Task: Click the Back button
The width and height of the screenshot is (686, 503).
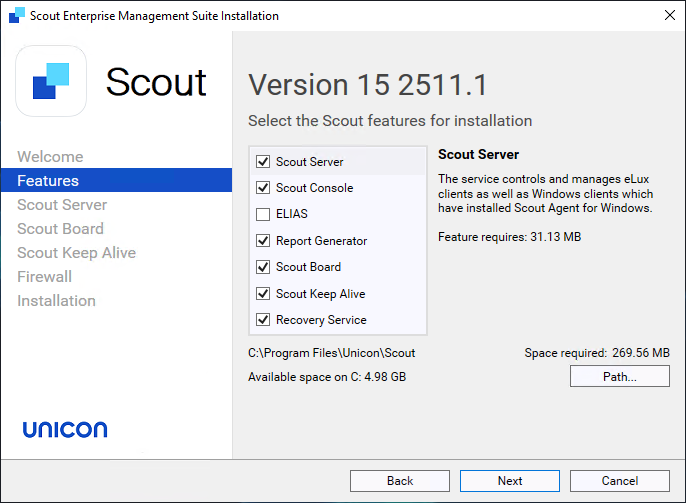Action: point(400,481)
